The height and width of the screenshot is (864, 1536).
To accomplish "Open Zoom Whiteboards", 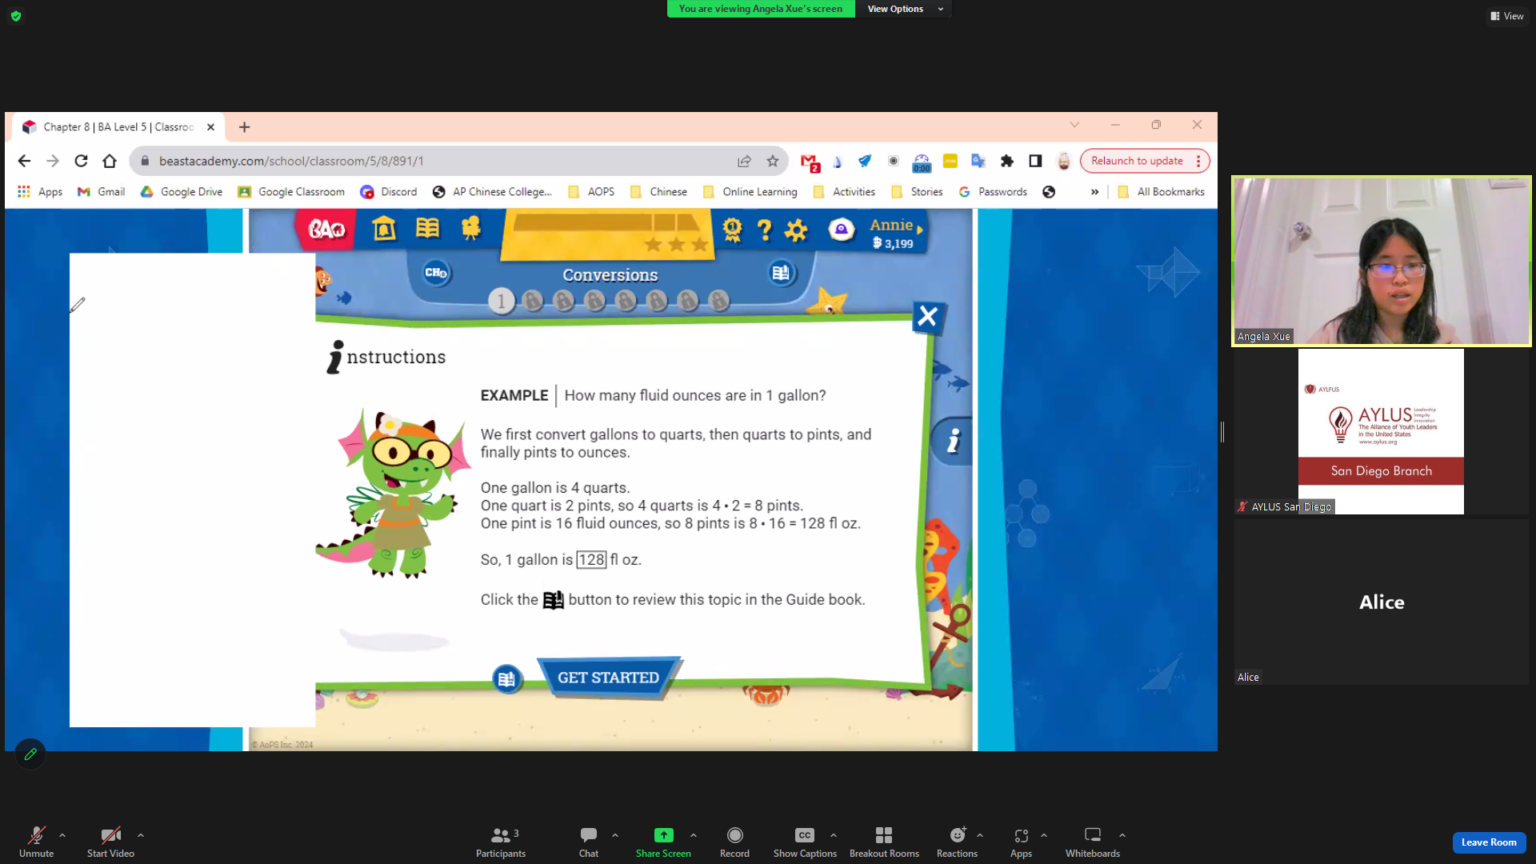I will point(1093,842).
